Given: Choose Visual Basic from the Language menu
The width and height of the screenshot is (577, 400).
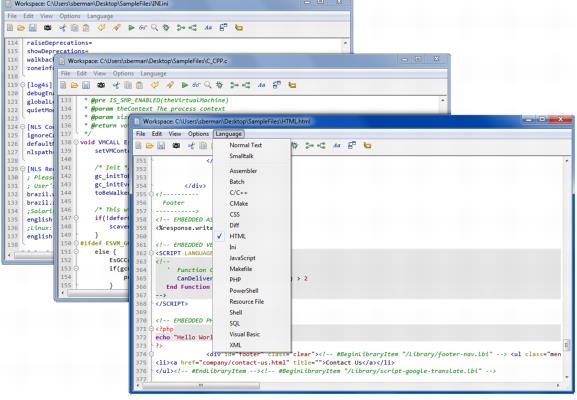Looking at the screenshot, I should pyautogui.click(x=252, y=334).
